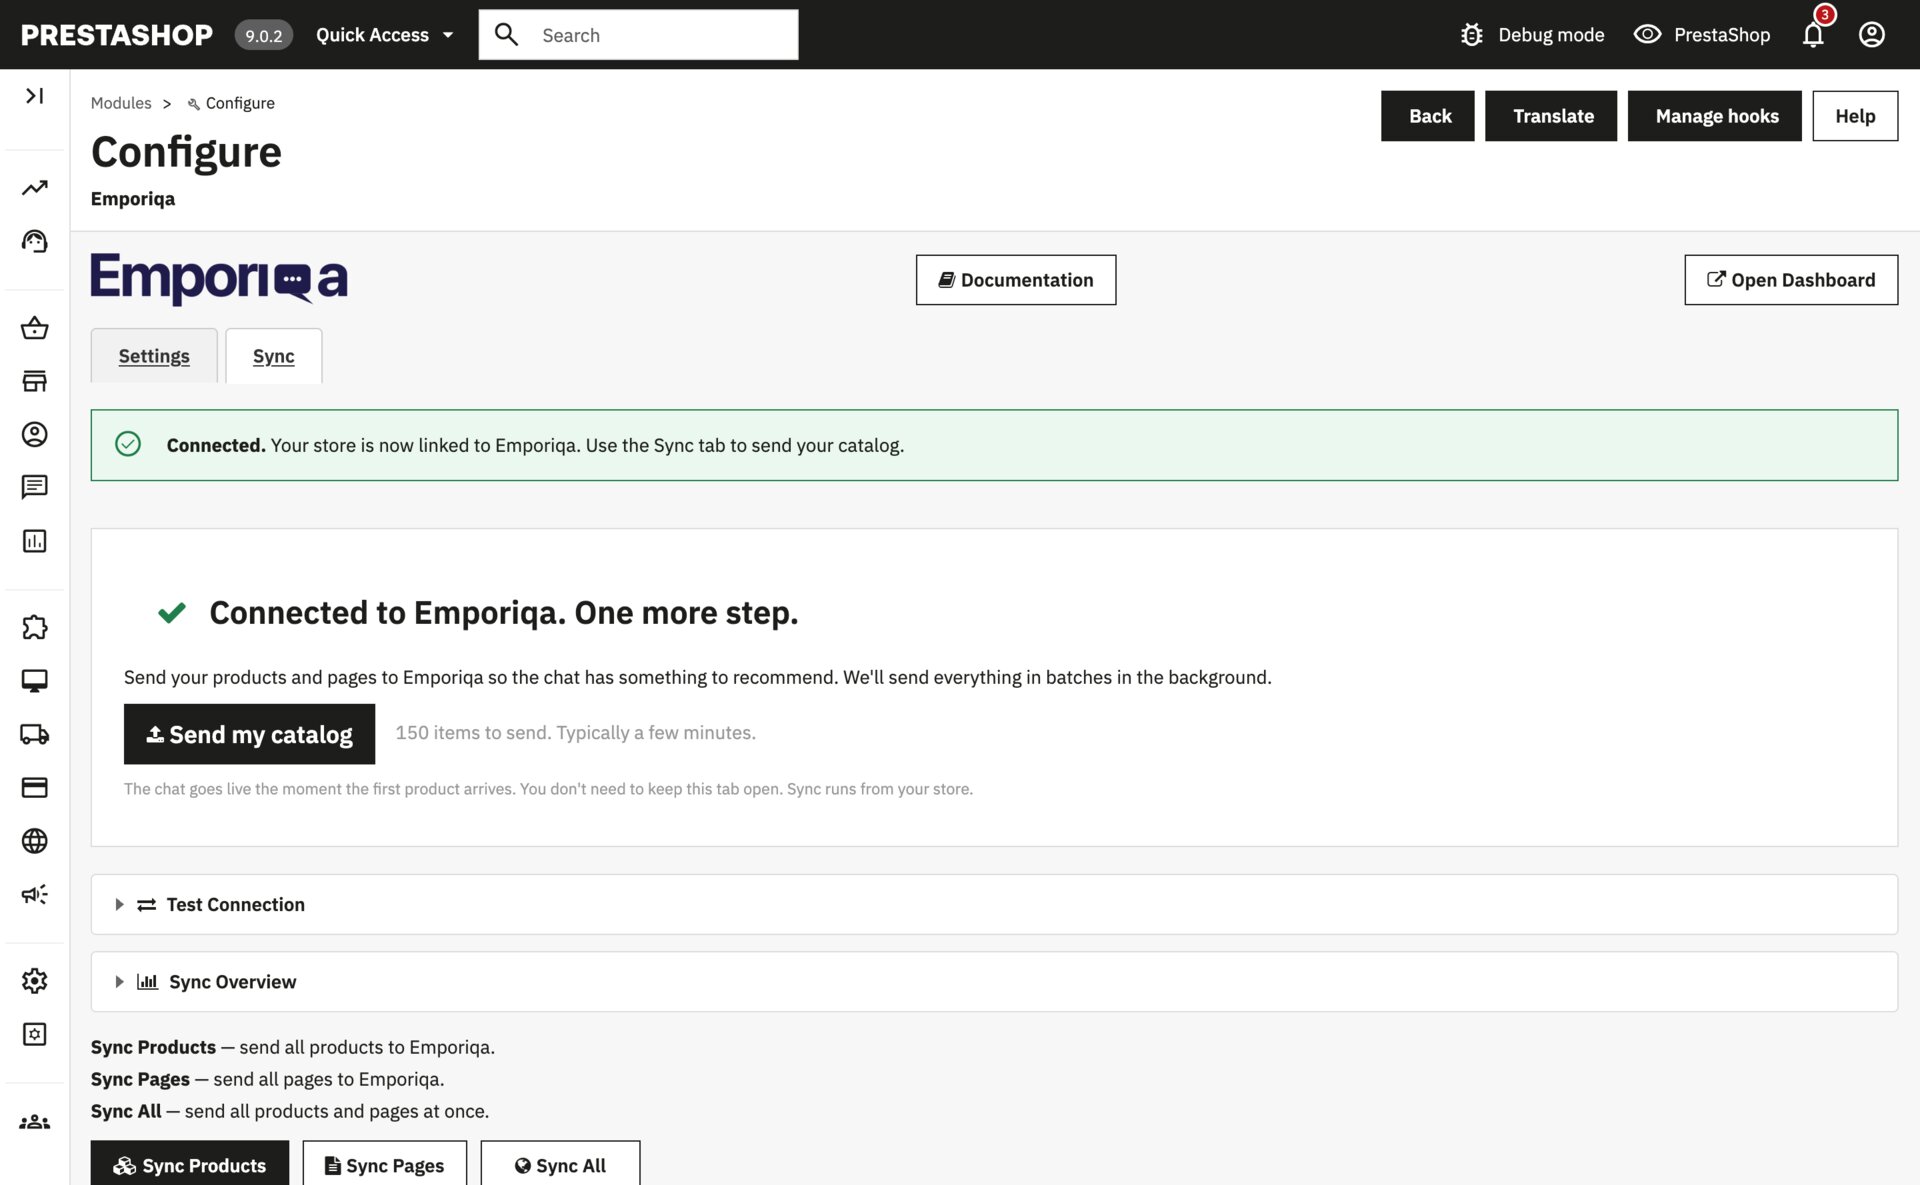1920x1185 pixels.
Task: Open Stats chart icon in sidebar
Action: click(x=34, y=541)
